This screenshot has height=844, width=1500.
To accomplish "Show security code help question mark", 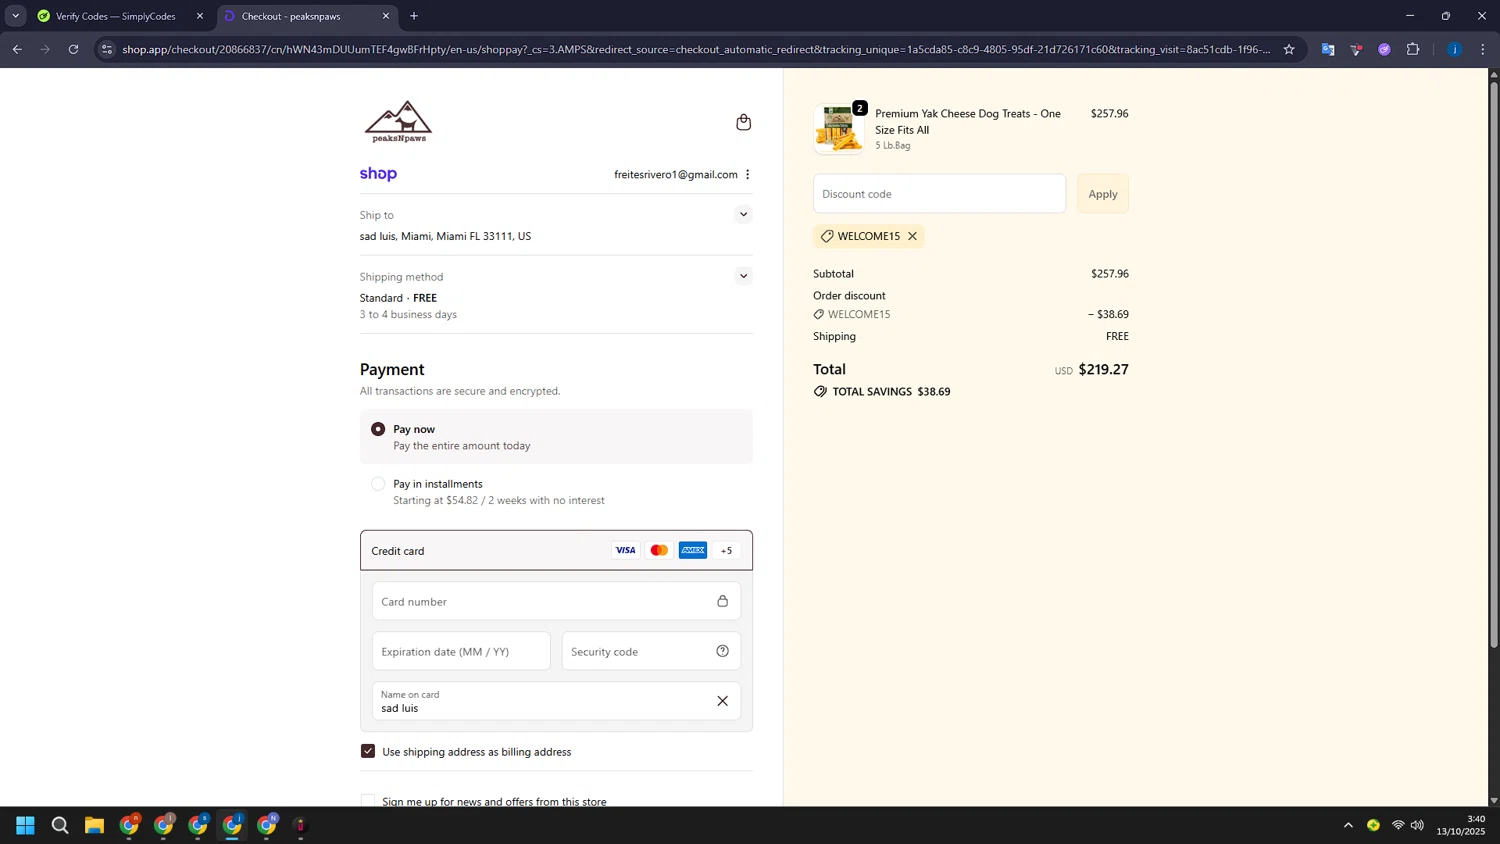I will point(722,651).
